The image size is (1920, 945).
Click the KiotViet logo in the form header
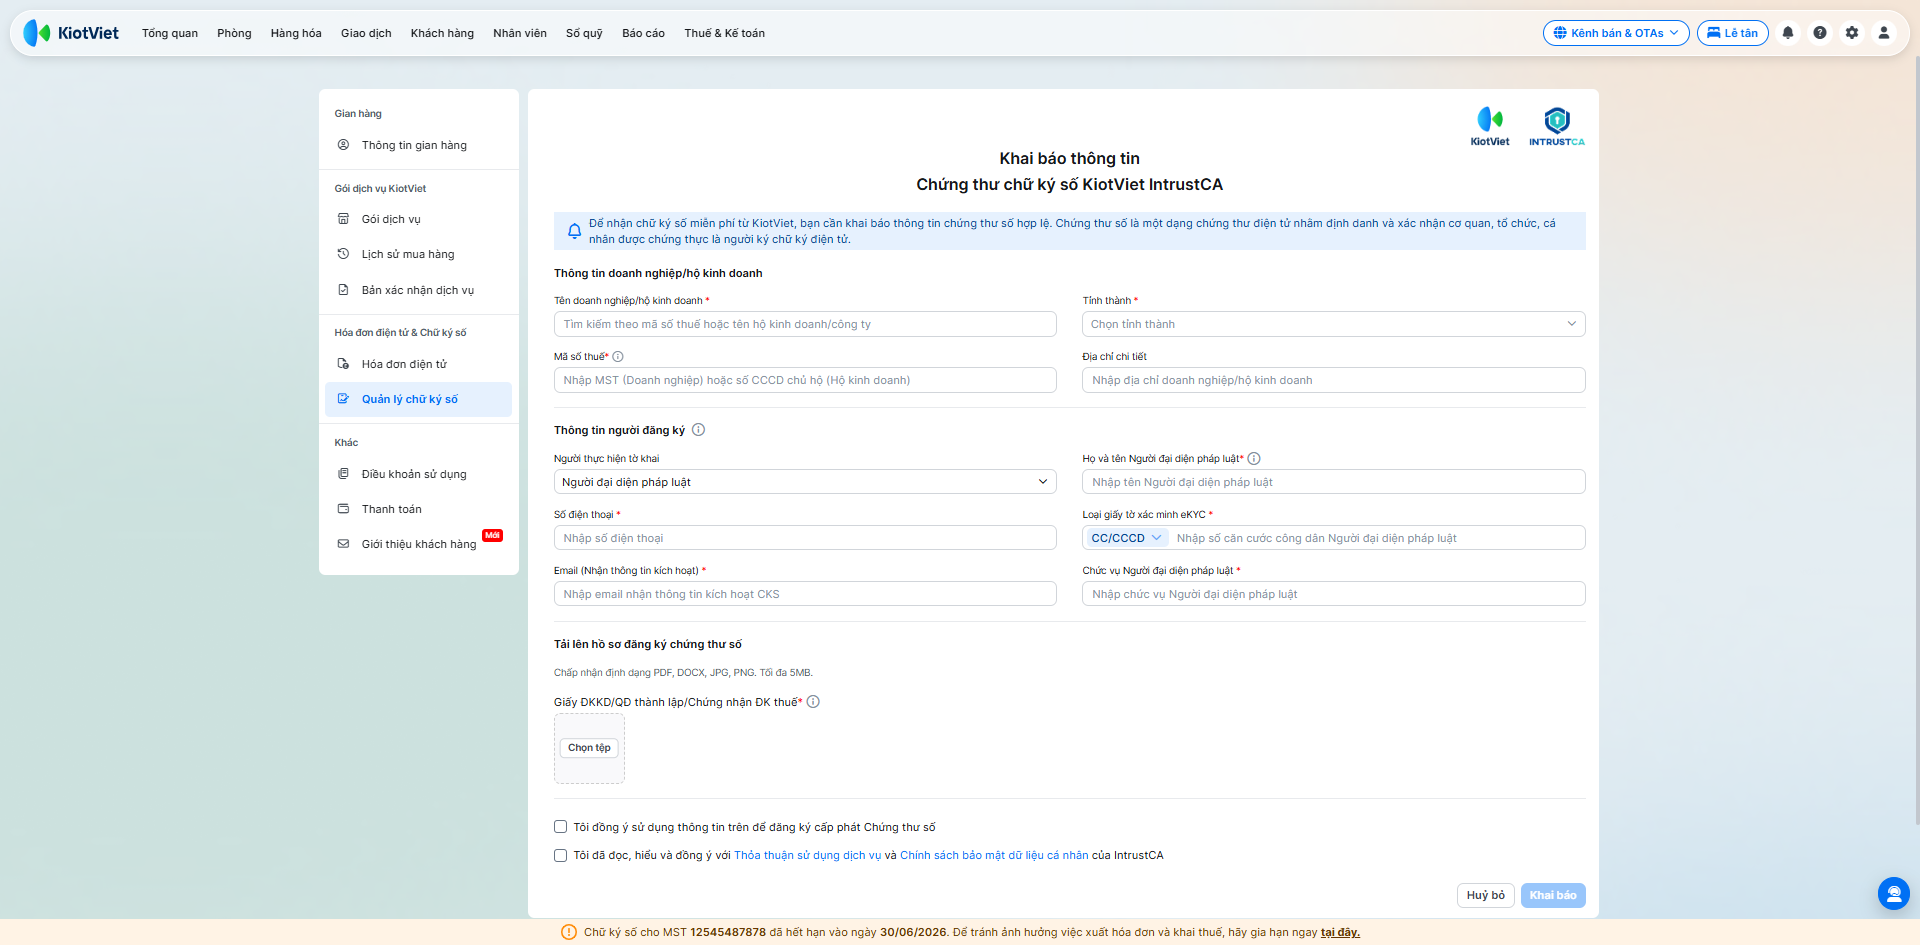click(x=1490, y=127)
